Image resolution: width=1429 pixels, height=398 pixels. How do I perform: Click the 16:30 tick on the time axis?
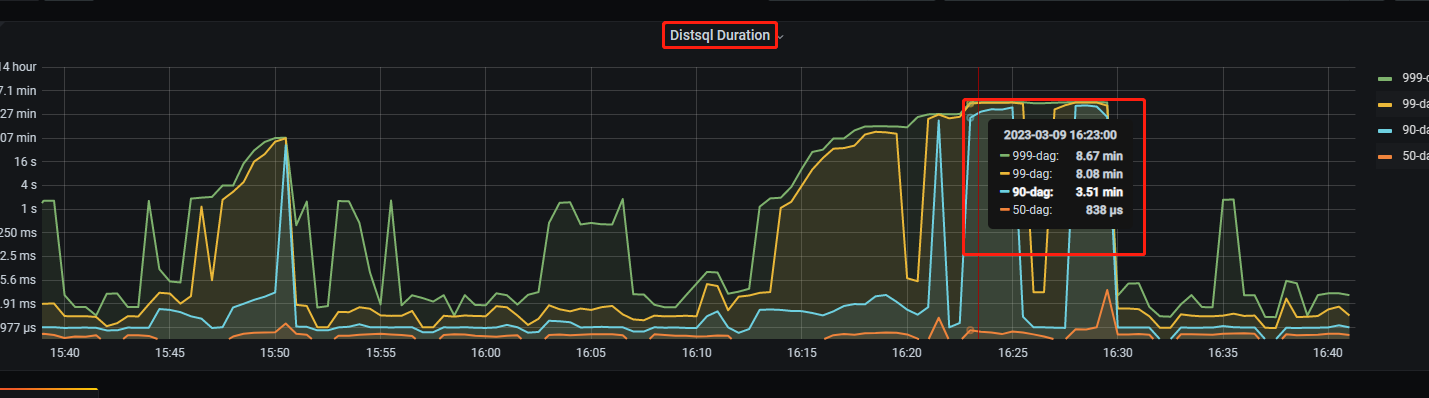tap(1118, 353)
